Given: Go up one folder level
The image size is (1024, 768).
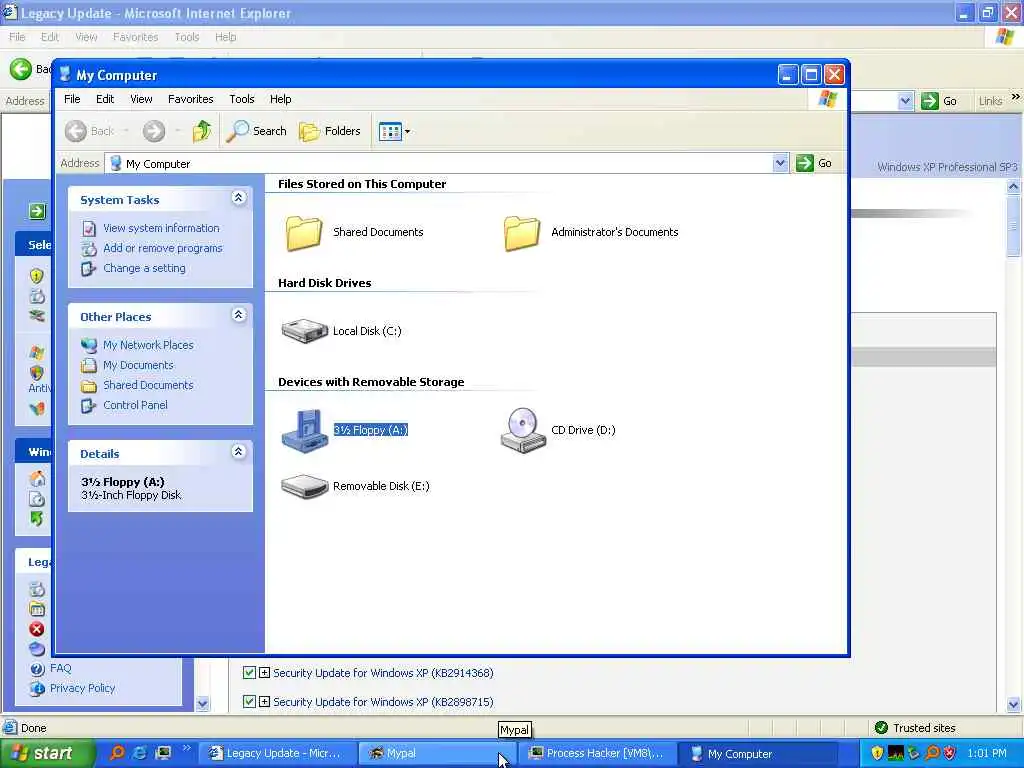Looking at the screenshot, I should 202,131.
